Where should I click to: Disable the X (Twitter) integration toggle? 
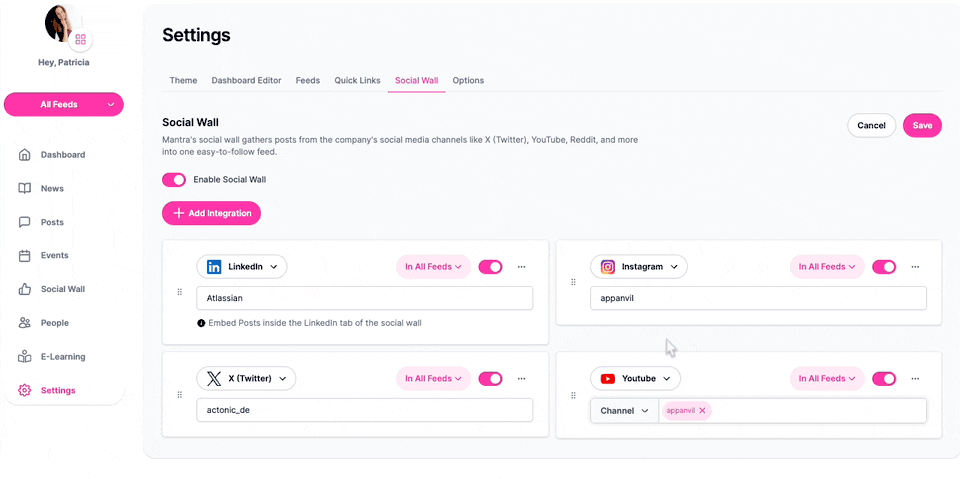tap(490, 379)
